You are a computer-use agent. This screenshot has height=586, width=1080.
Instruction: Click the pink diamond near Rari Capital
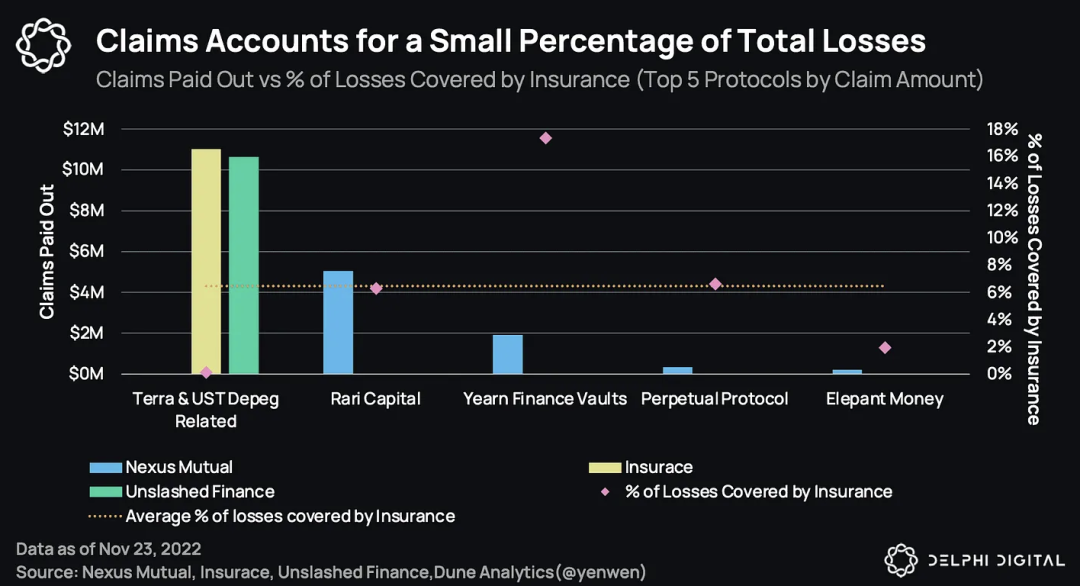coord(376,288)
